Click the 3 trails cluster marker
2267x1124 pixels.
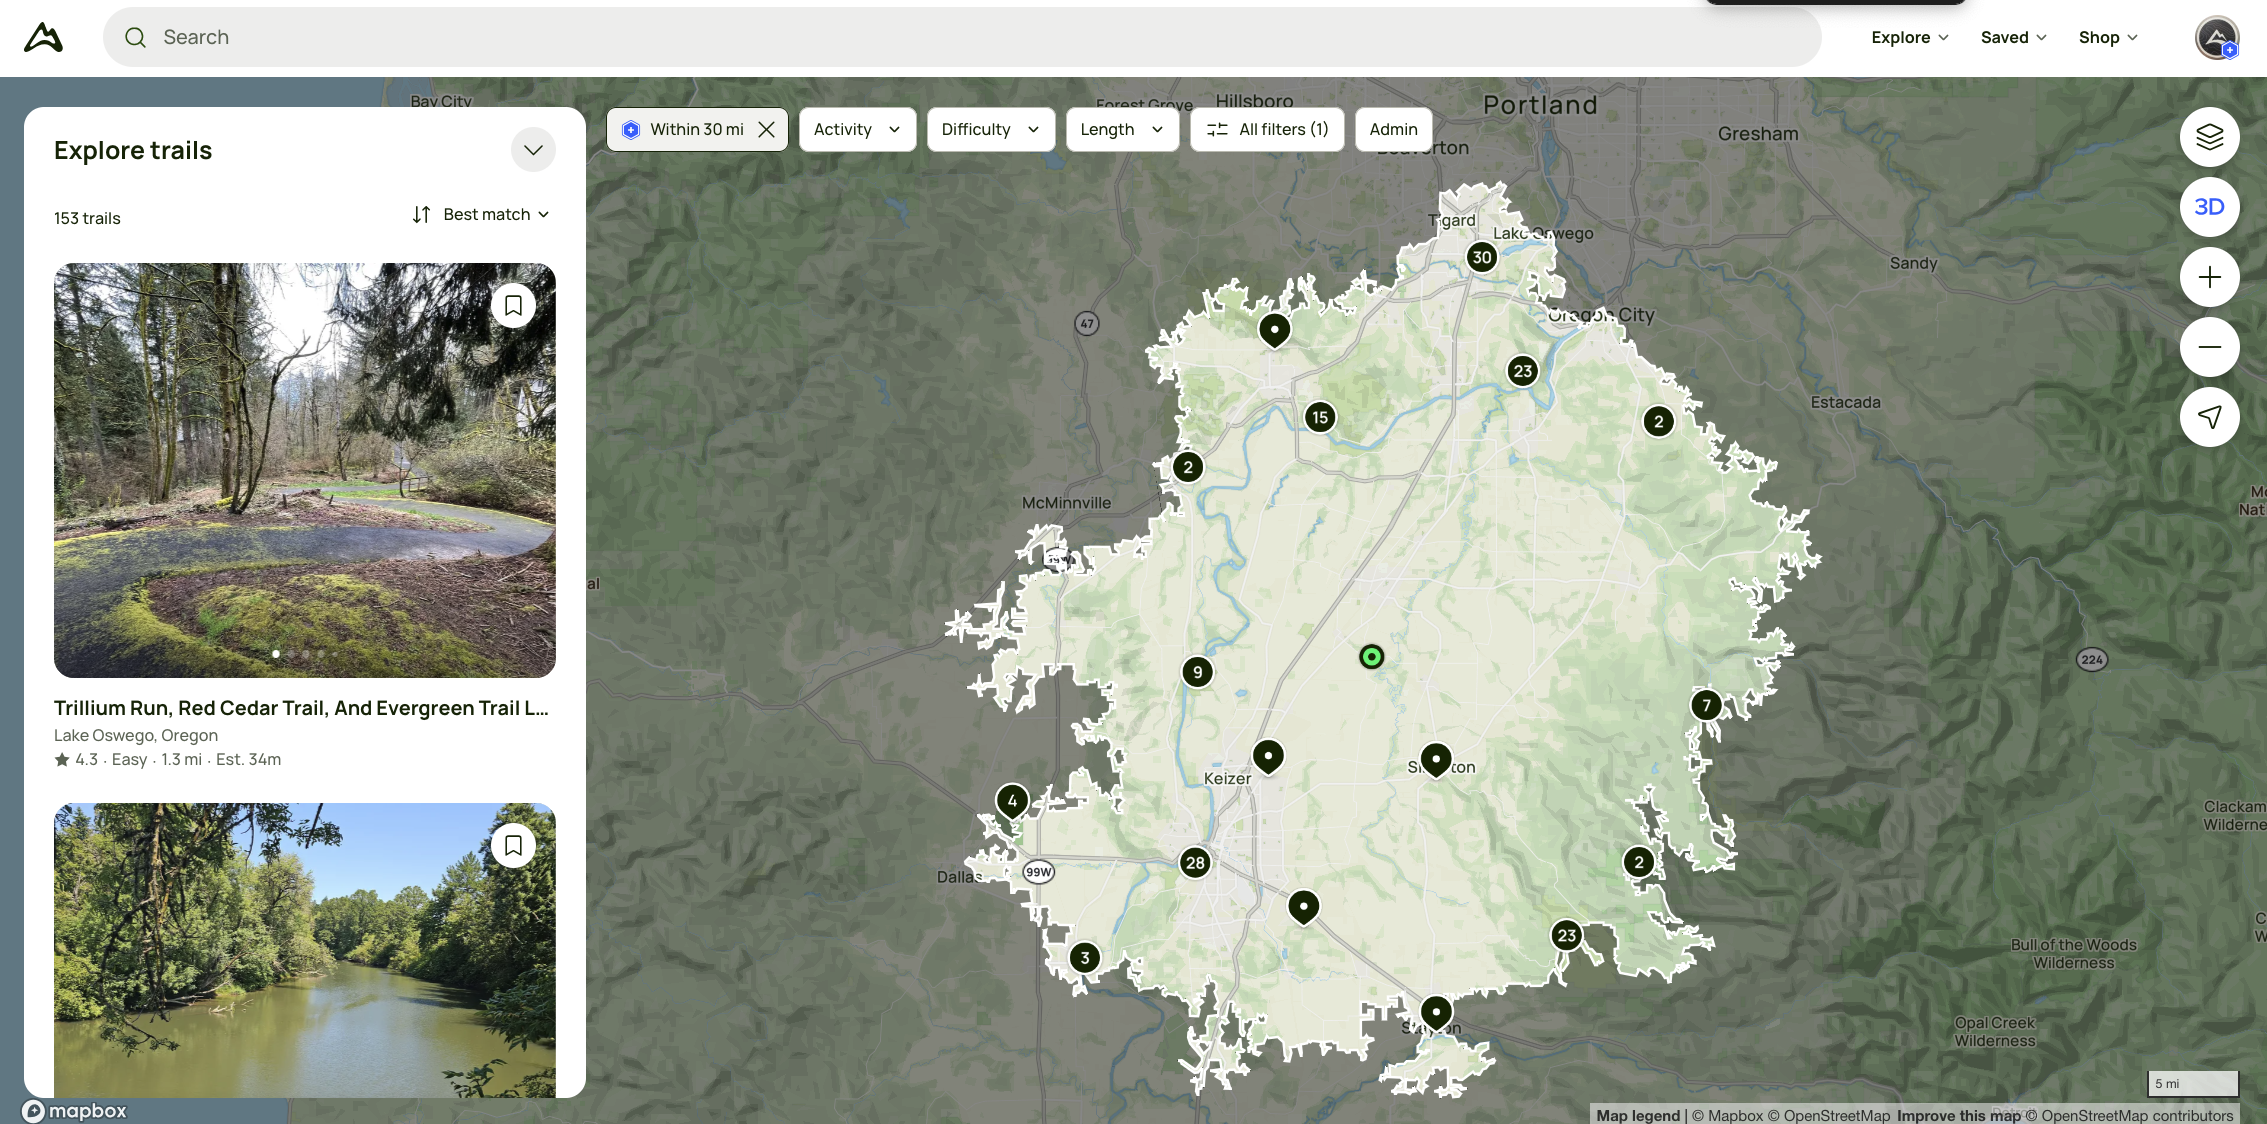(x=1085, y=958)
